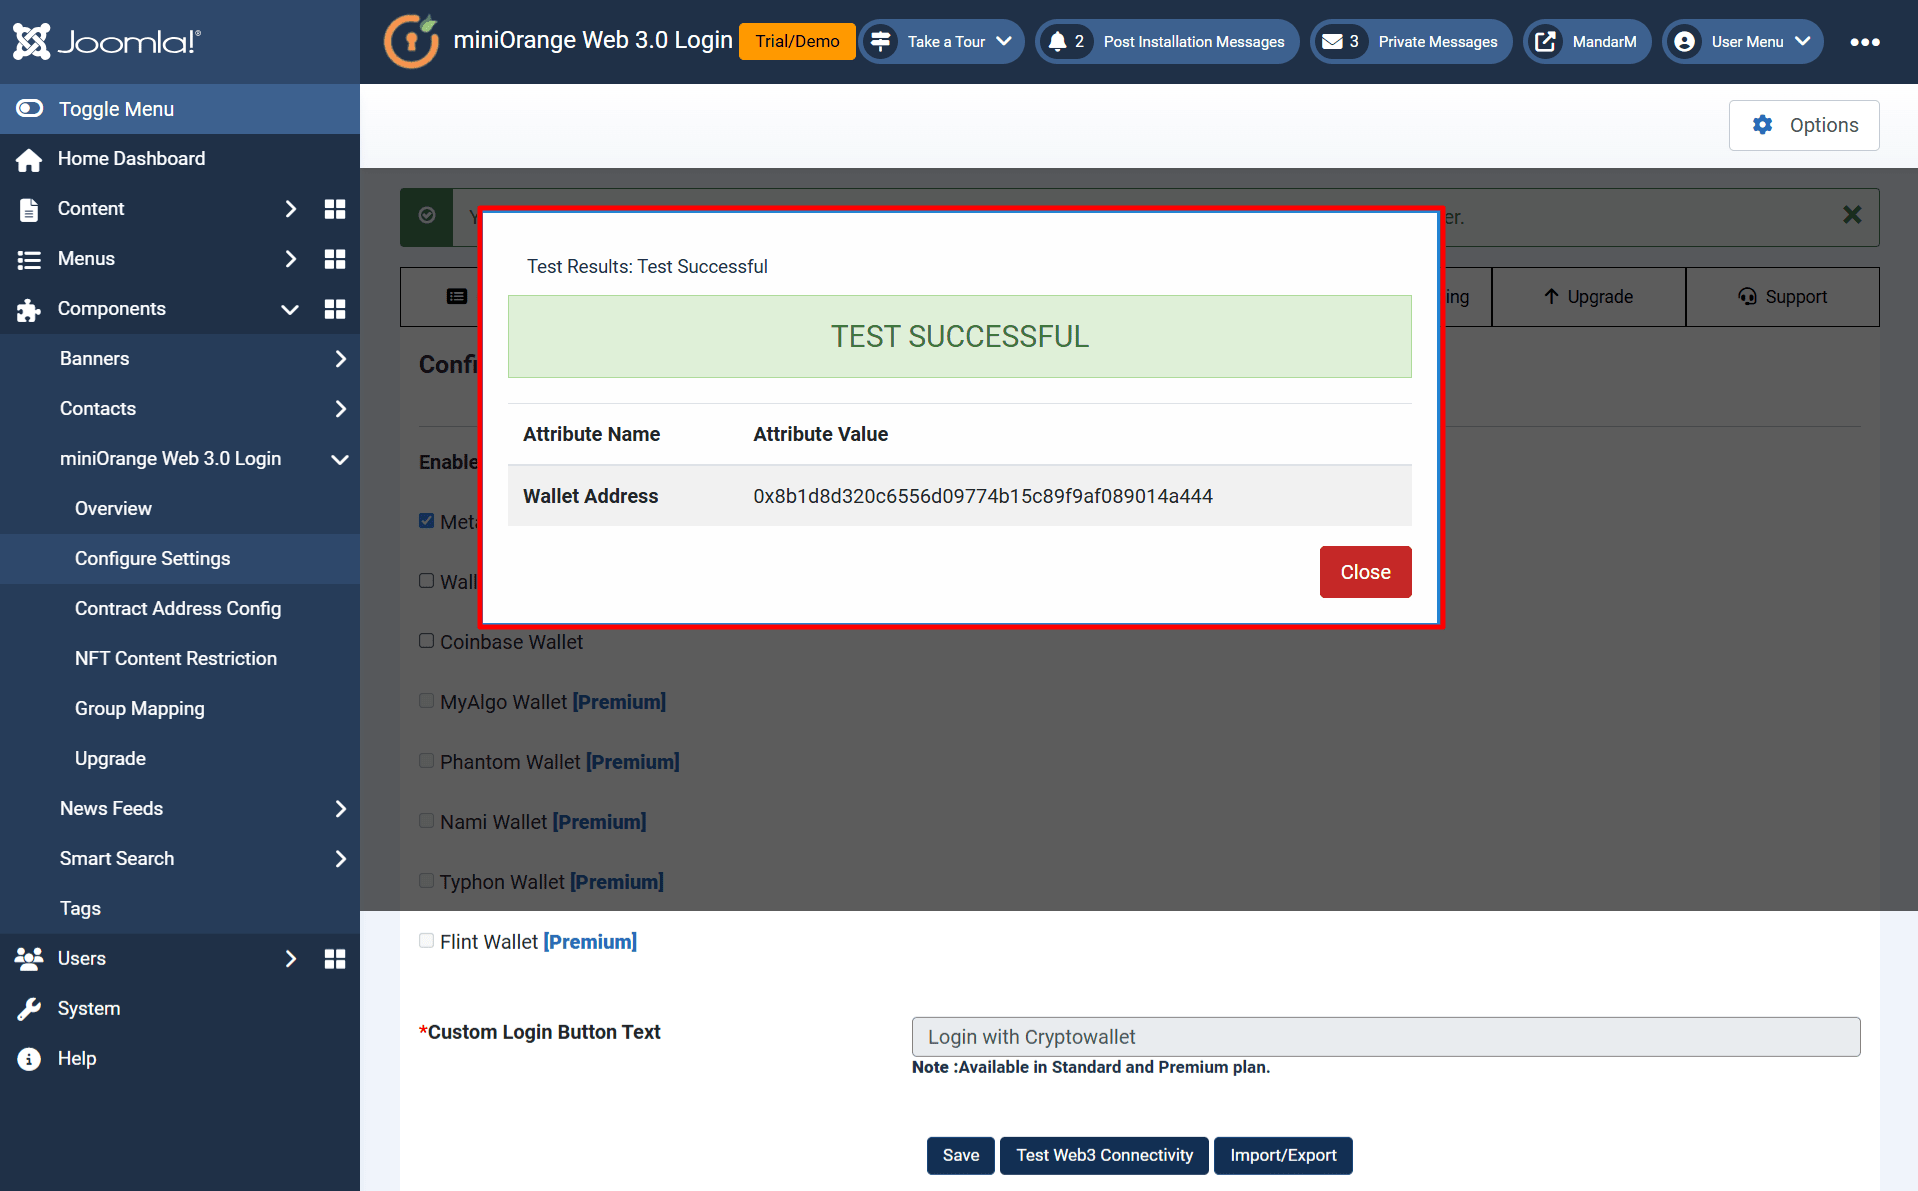Open the Take a Tour dropdown
Viewport: 1918px width, 1191px height.
942,41
